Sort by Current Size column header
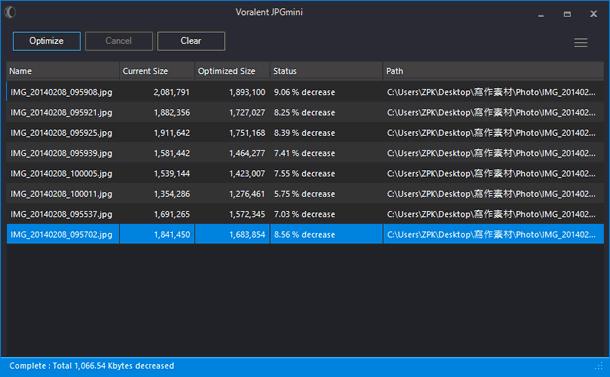 pyautogui.click(x=156, y=71)
